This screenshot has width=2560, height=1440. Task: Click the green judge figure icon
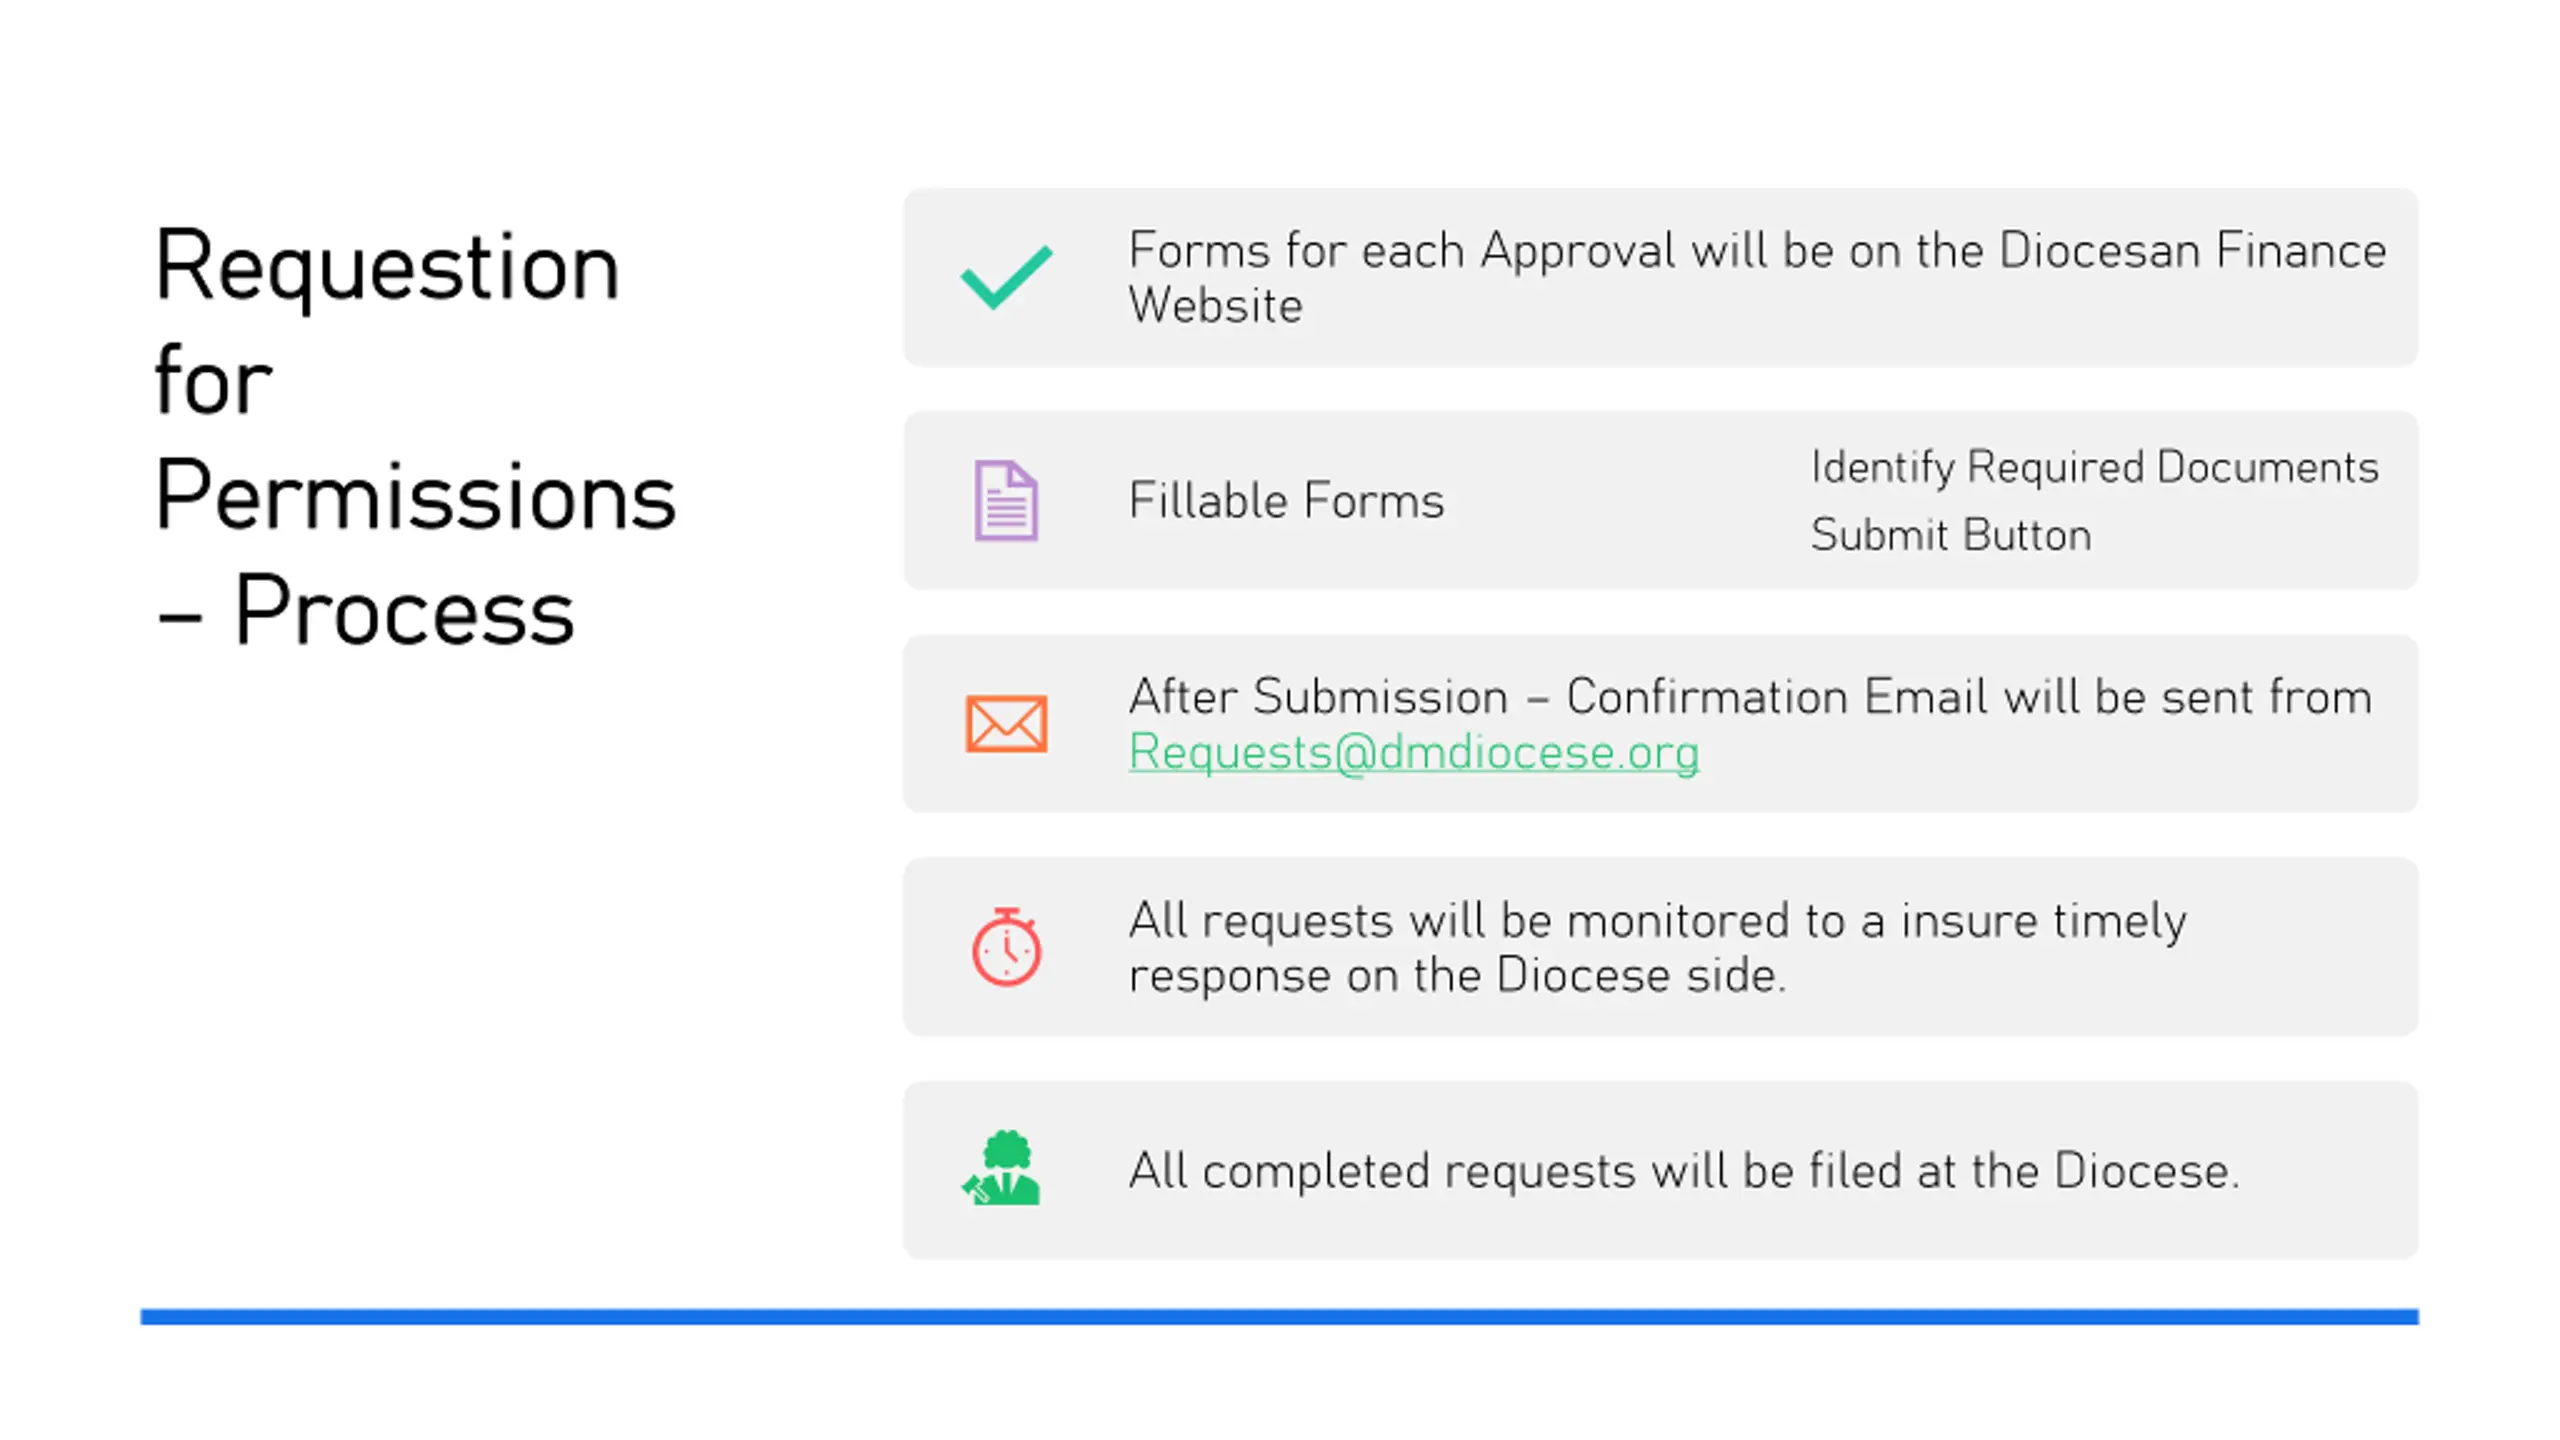[1002, 1168]
